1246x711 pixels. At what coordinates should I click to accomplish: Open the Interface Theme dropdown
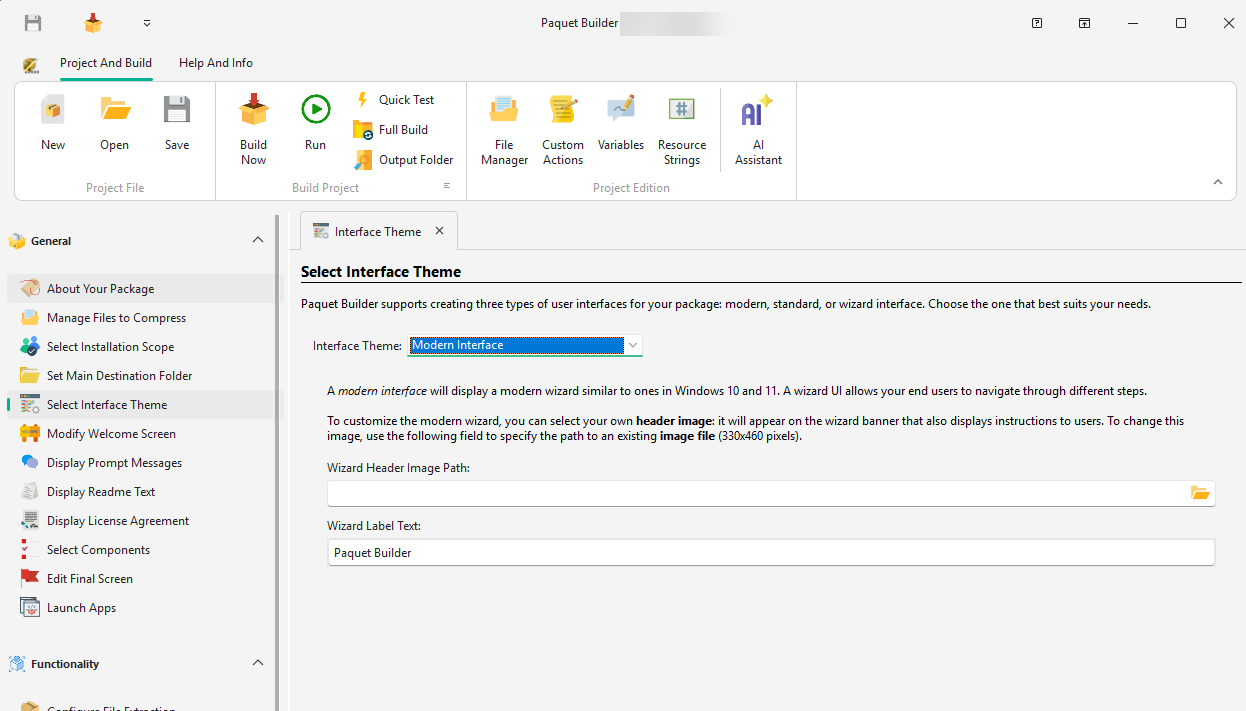click(x=634, y=345)
